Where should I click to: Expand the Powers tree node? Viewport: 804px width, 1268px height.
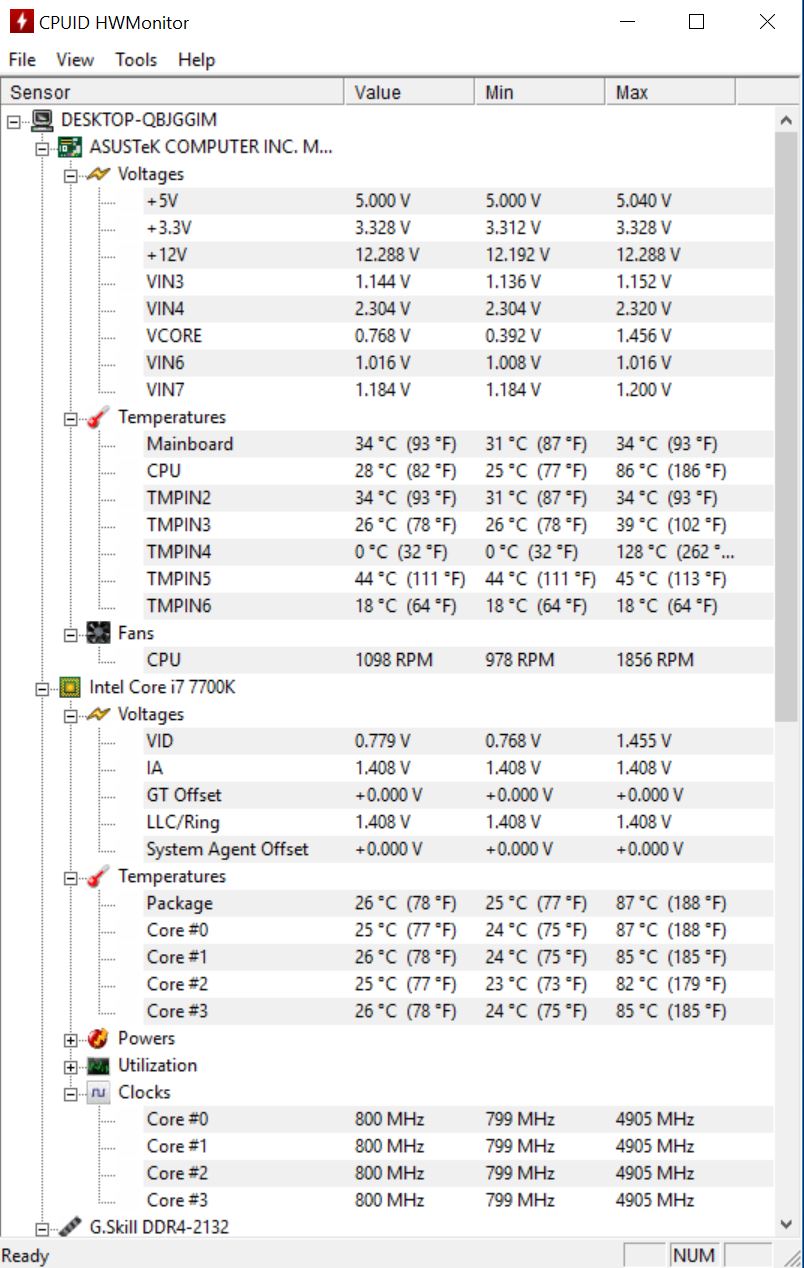tap(70, 1039)
